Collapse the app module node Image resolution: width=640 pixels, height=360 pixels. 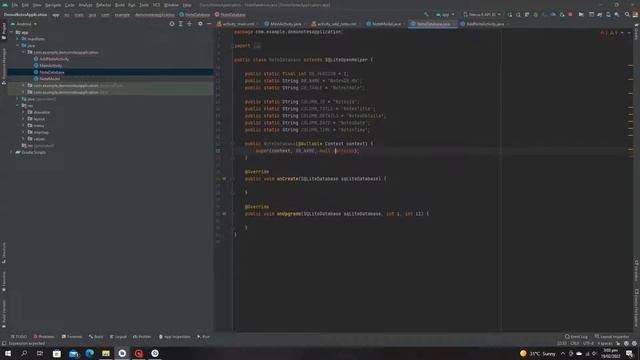point(12,32)
